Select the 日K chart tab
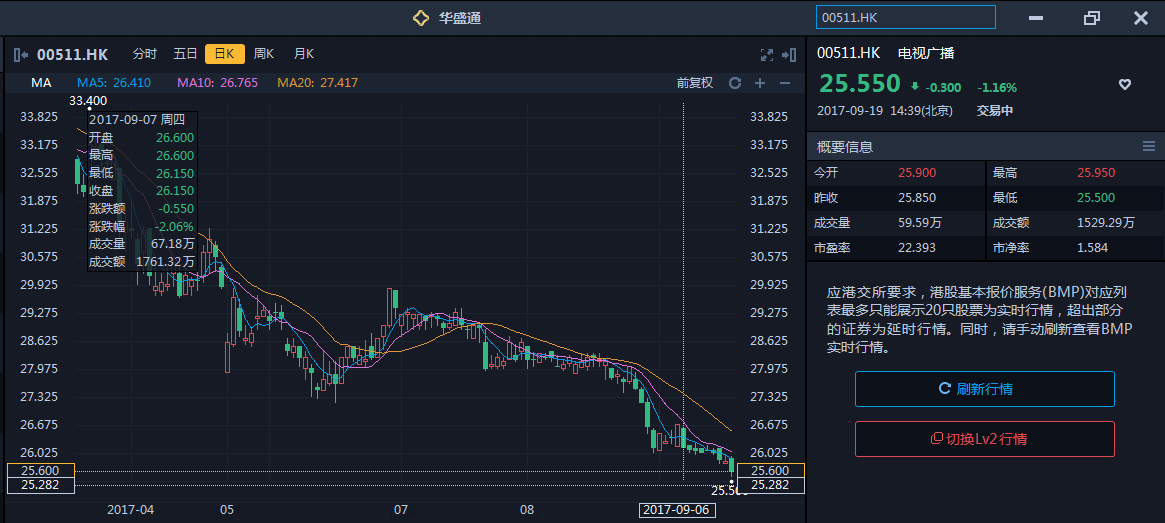This screenshot has width=1165, height=523. coord(224,54)
